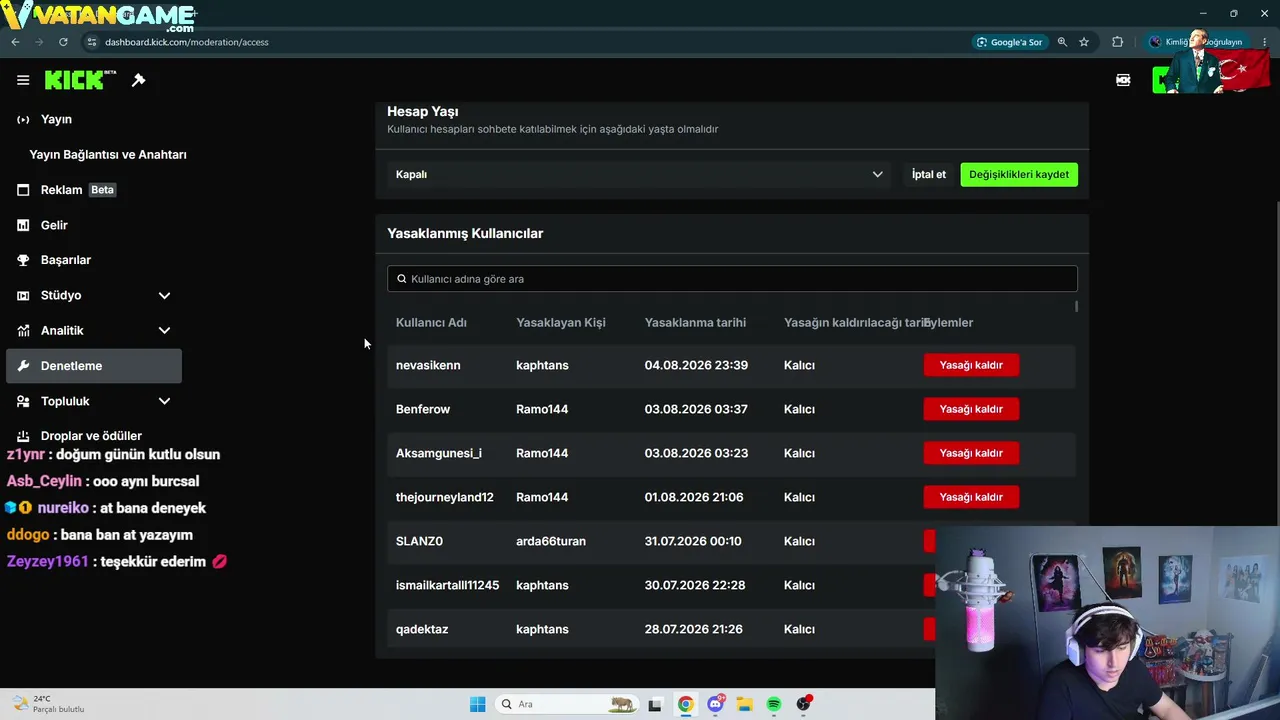Open Spotify from the taskbar
This screenshot has height=720, width=1280.
[x=774, y=704]
